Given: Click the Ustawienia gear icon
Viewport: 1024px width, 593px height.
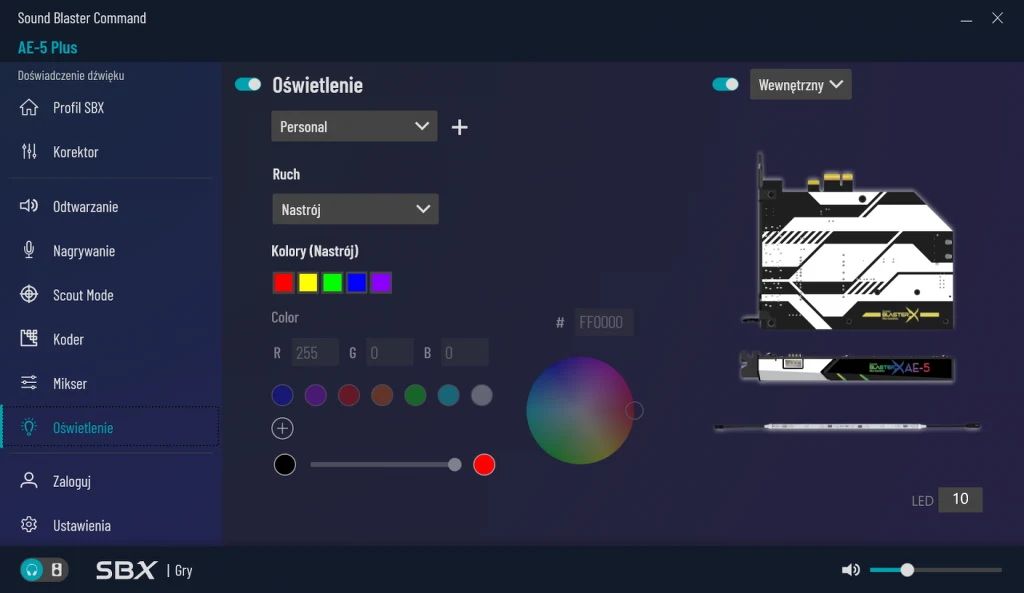Looking at the screenshot, I should click(29, 525).
